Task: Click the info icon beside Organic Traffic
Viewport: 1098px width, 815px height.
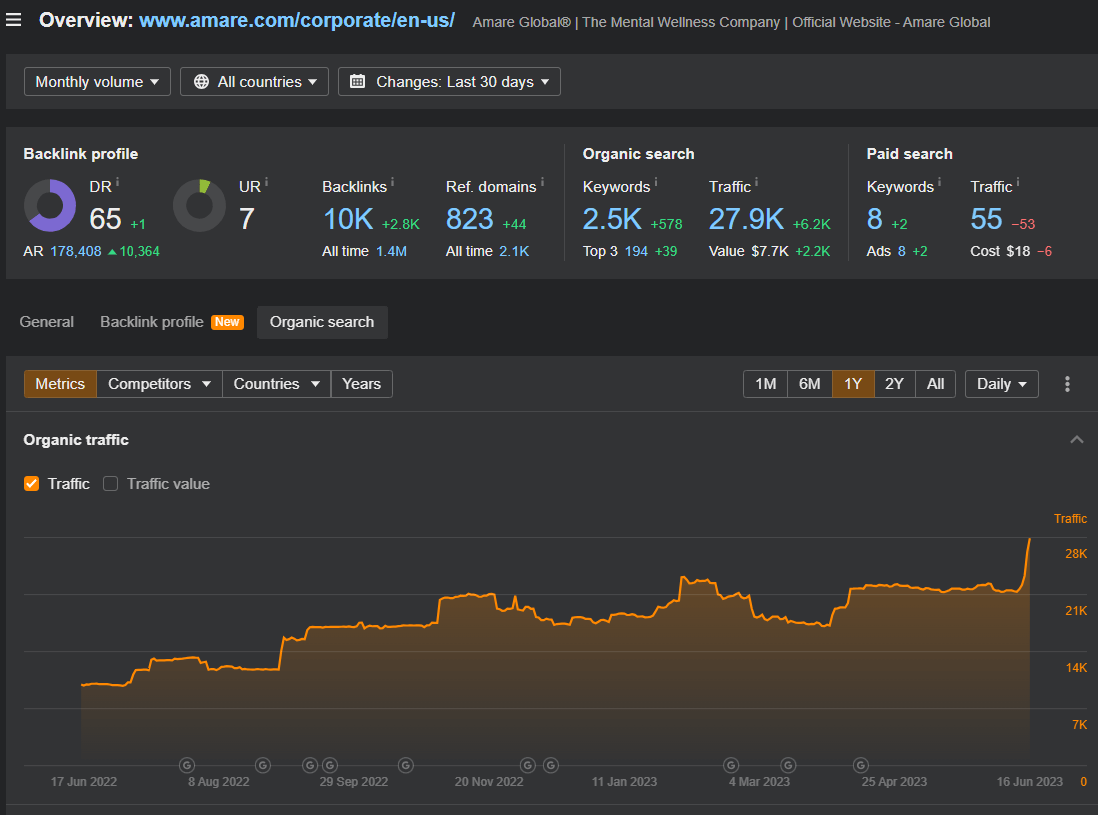Action: click(756, 182)
